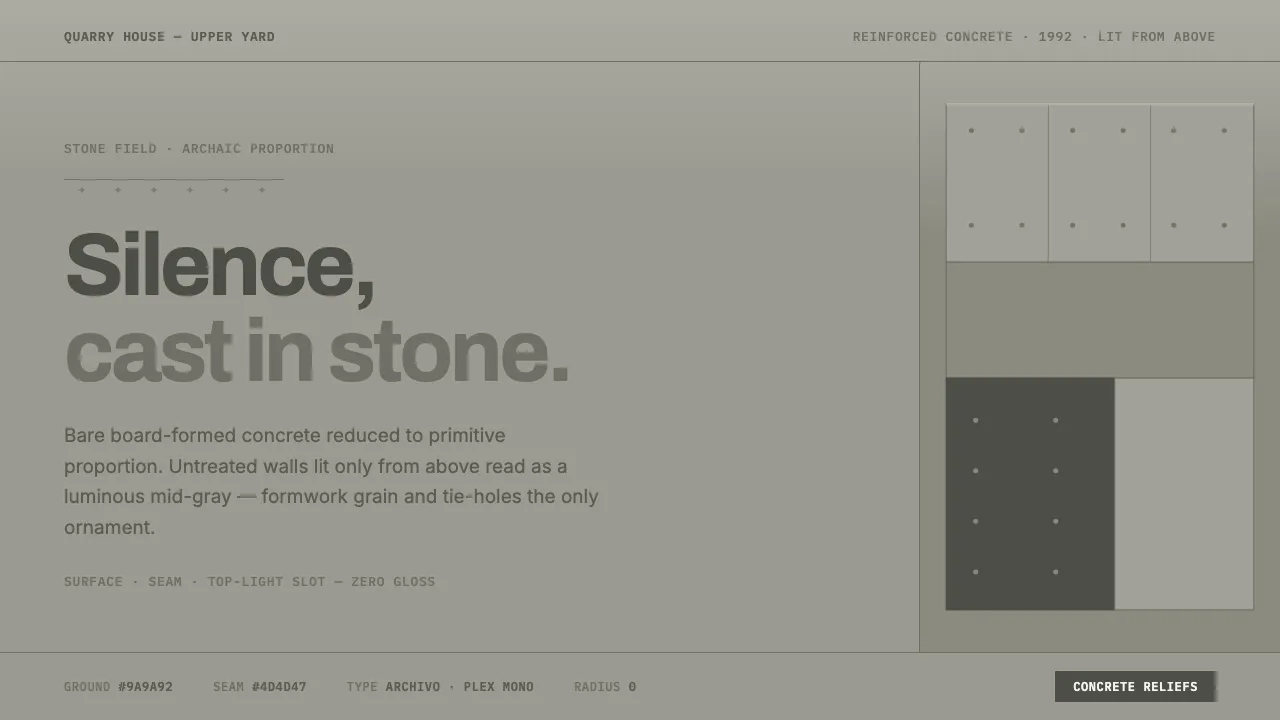Click the CONCRETE RELIEFS button
Image resolution: width=1280 pixels, height=720 pixels.
(x=1135, y=687)
